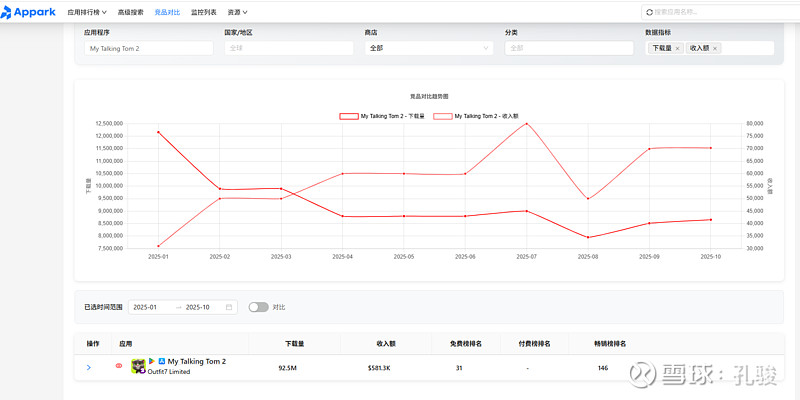Remove the 下载量 tag
This screenshot has width=800, height=400.
tap(677, 48)
